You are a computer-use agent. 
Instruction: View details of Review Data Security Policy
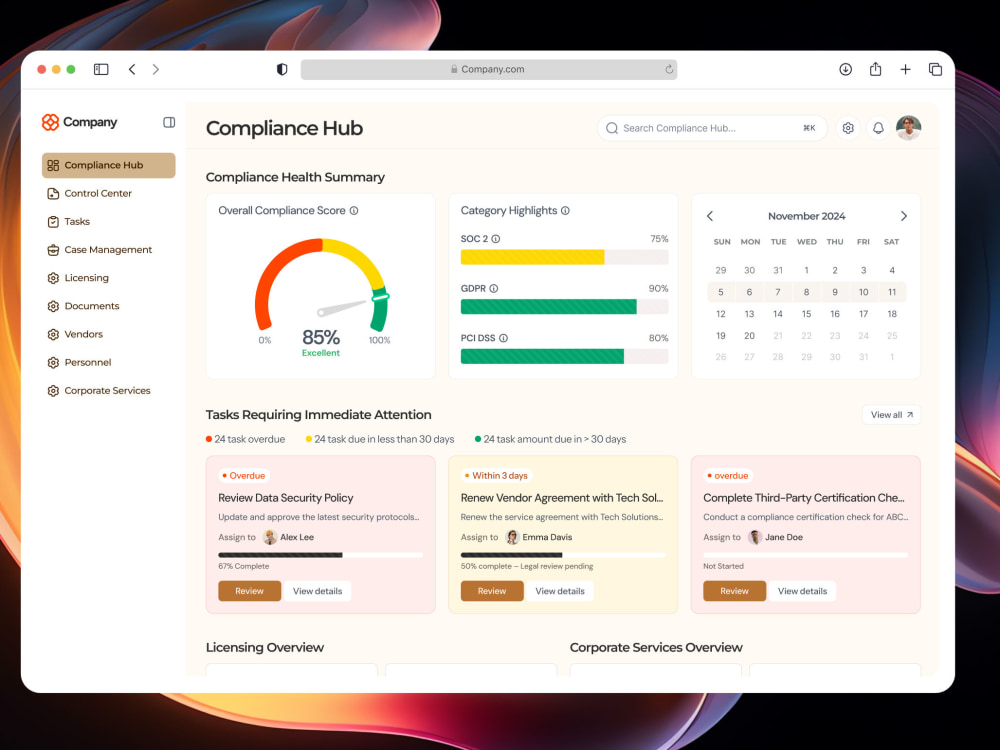pos(318,591)
